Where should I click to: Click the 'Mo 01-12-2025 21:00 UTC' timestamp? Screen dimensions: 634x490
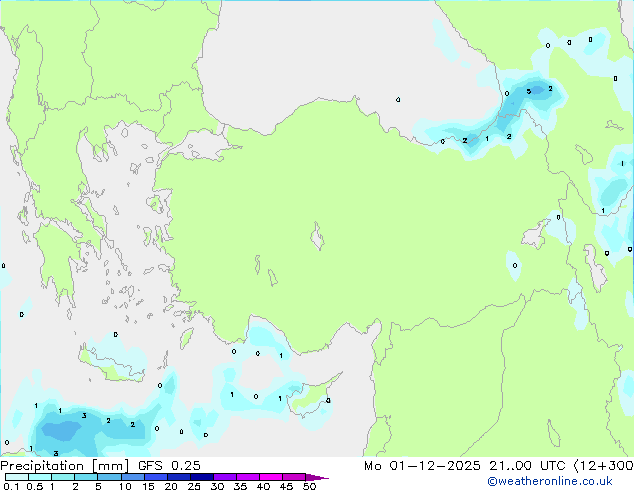(465, 466)
